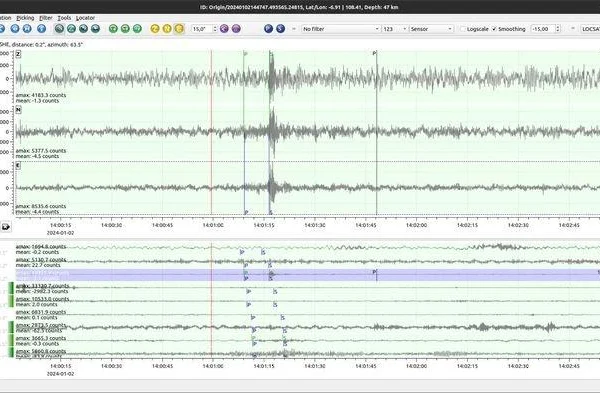Click inside the -15,00 value field
This screenshot has width=600, height=393.
click(543, 29)
